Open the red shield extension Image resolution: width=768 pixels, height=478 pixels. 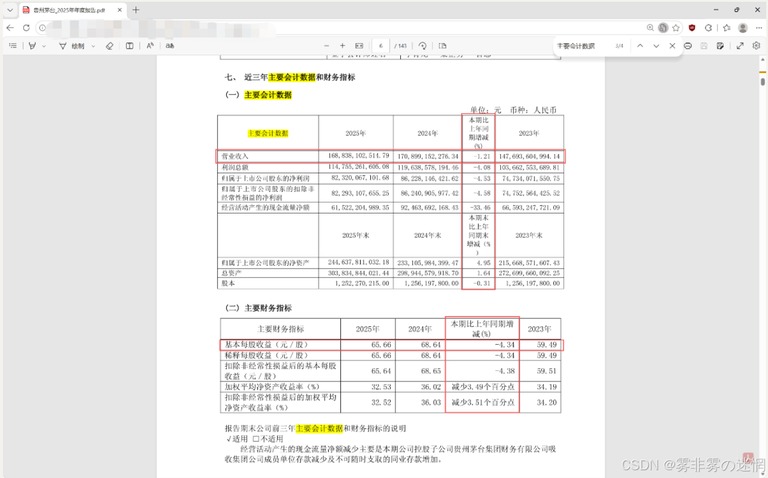(x=692, y=28)
